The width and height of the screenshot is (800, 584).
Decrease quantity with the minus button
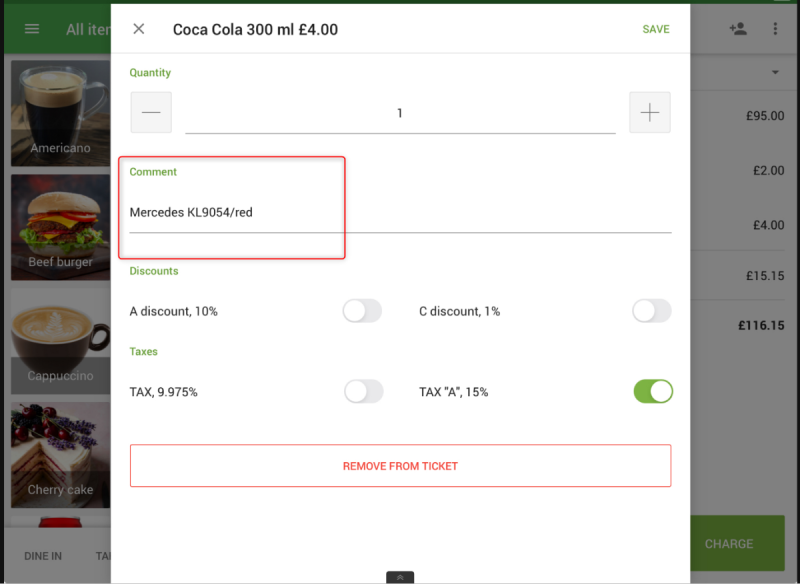pos(151,113)
